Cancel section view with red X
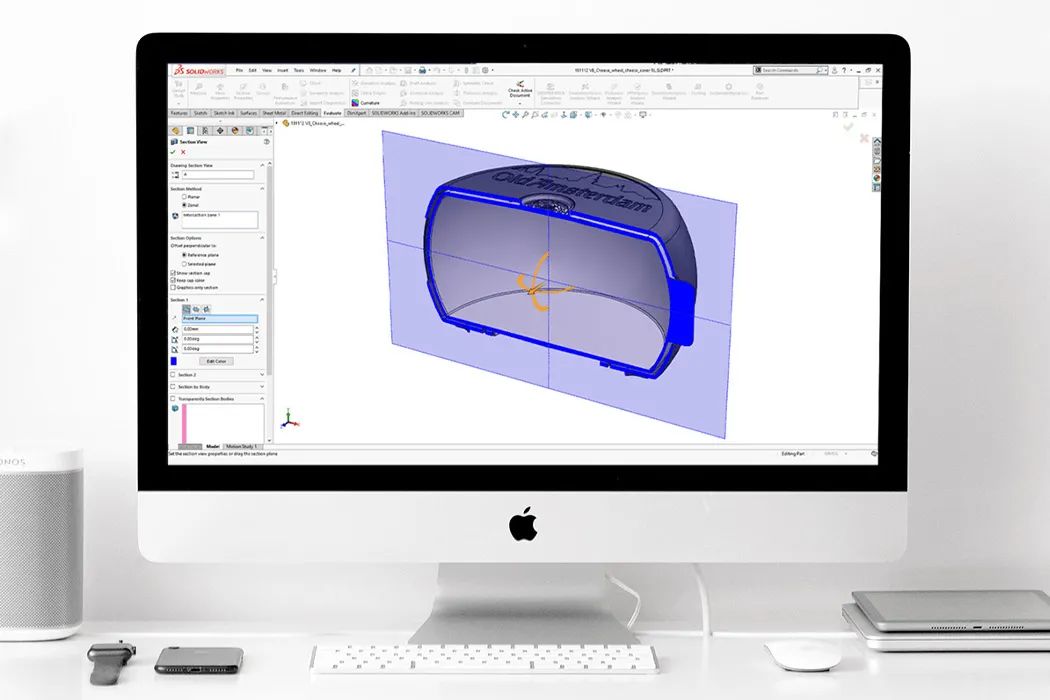Screen dimensions: 1050x700 click(183, 152)
